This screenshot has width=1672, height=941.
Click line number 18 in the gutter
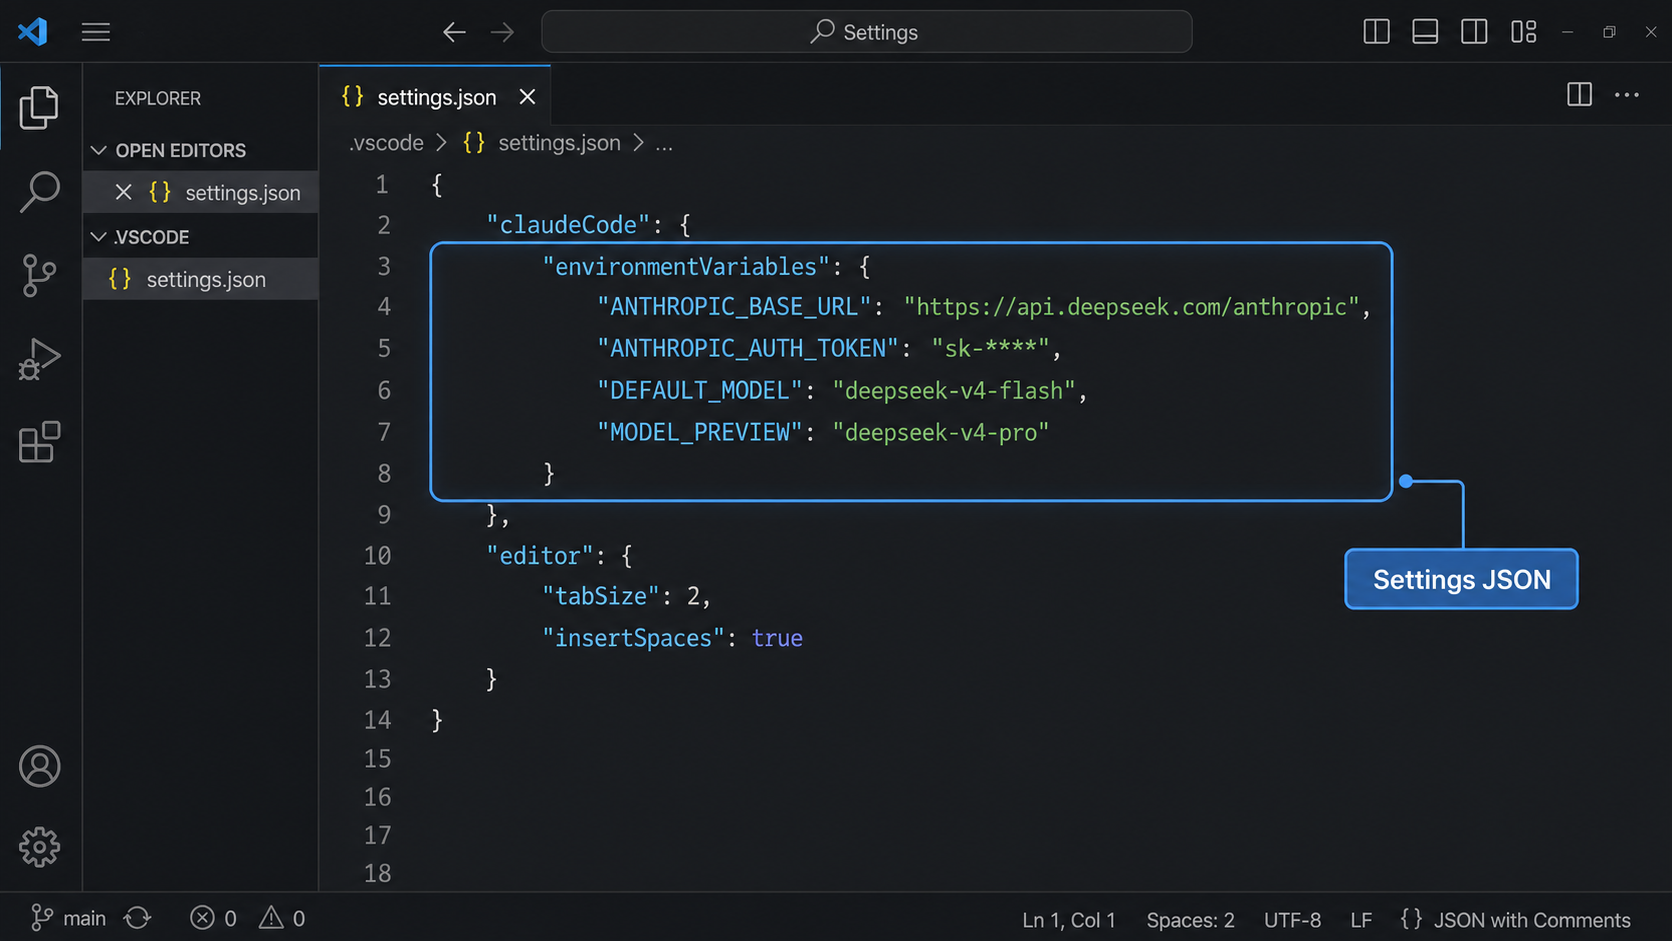point(377,873)
